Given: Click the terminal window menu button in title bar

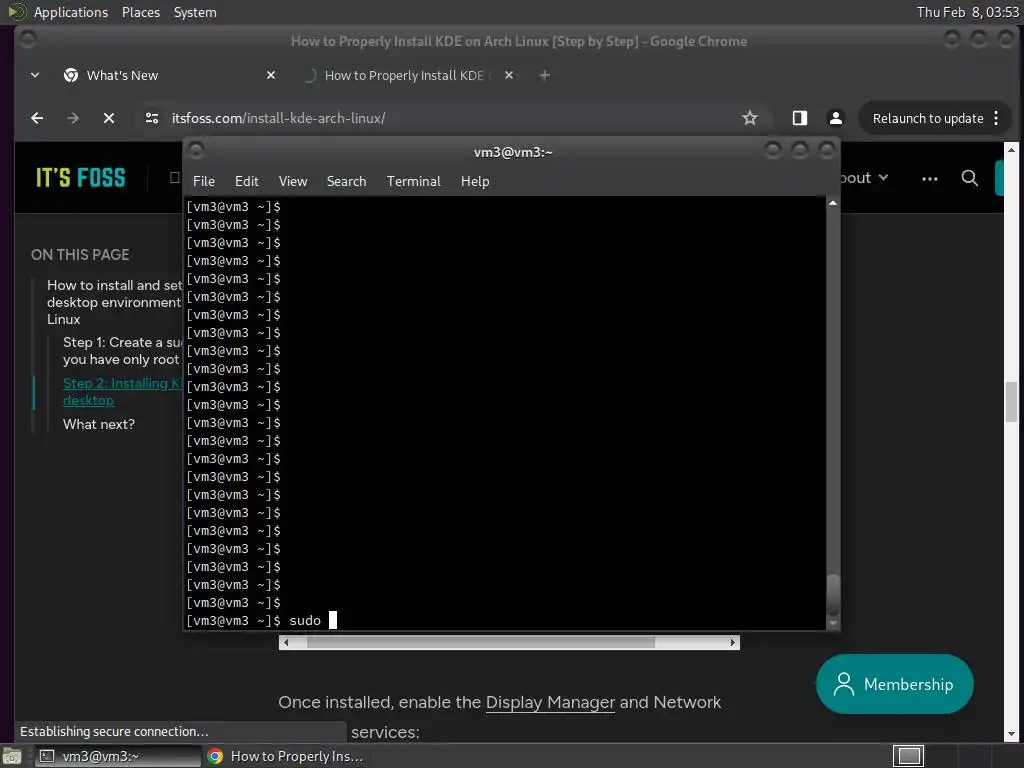Looking at the screenshot, I should click(x=196, y=152).
